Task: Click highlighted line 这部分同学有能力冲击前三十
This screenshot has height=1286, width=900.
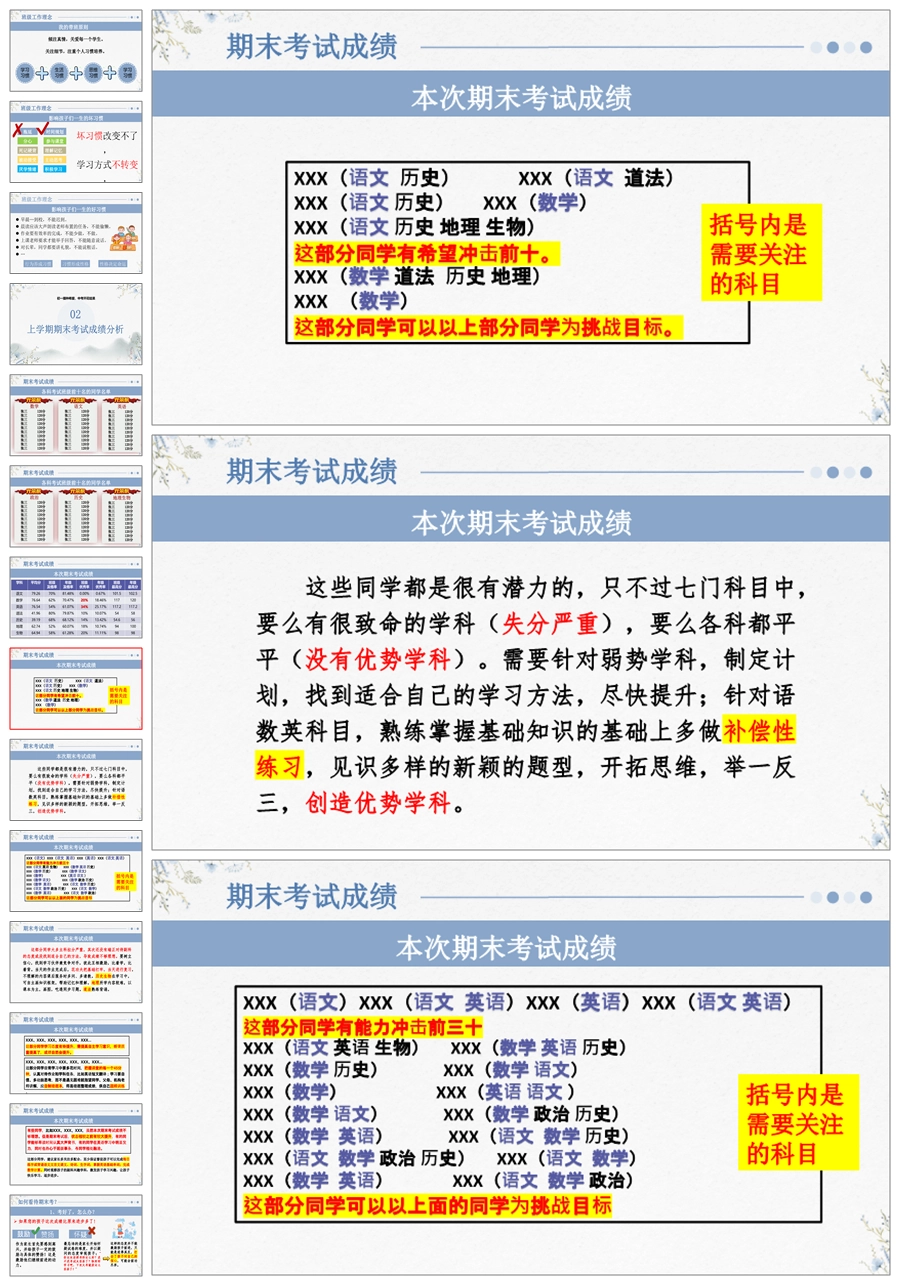Action: (363, 1026)
